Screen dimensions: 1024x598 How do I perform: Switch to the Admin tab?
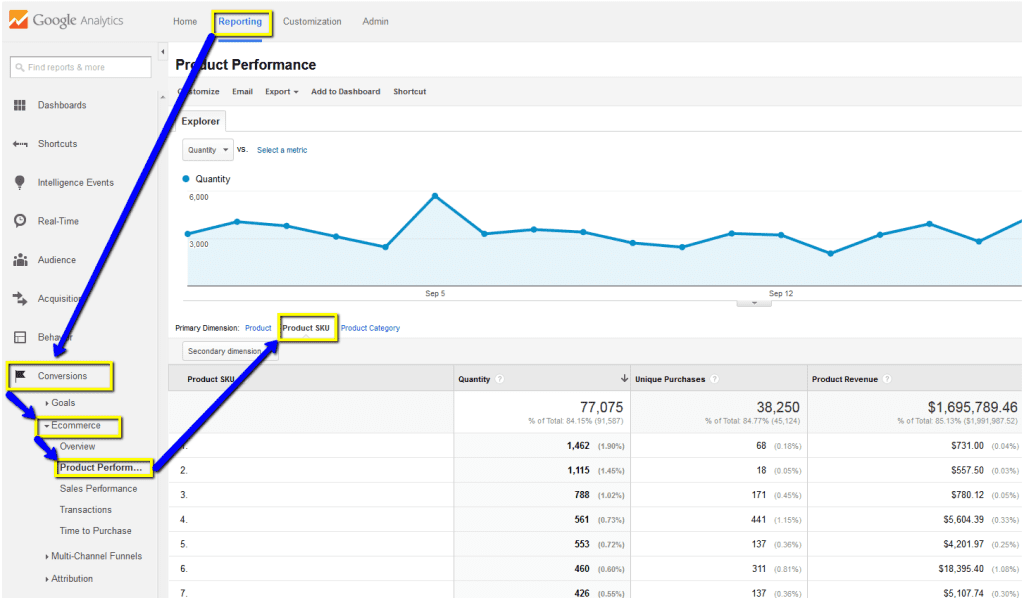[376, 22]
